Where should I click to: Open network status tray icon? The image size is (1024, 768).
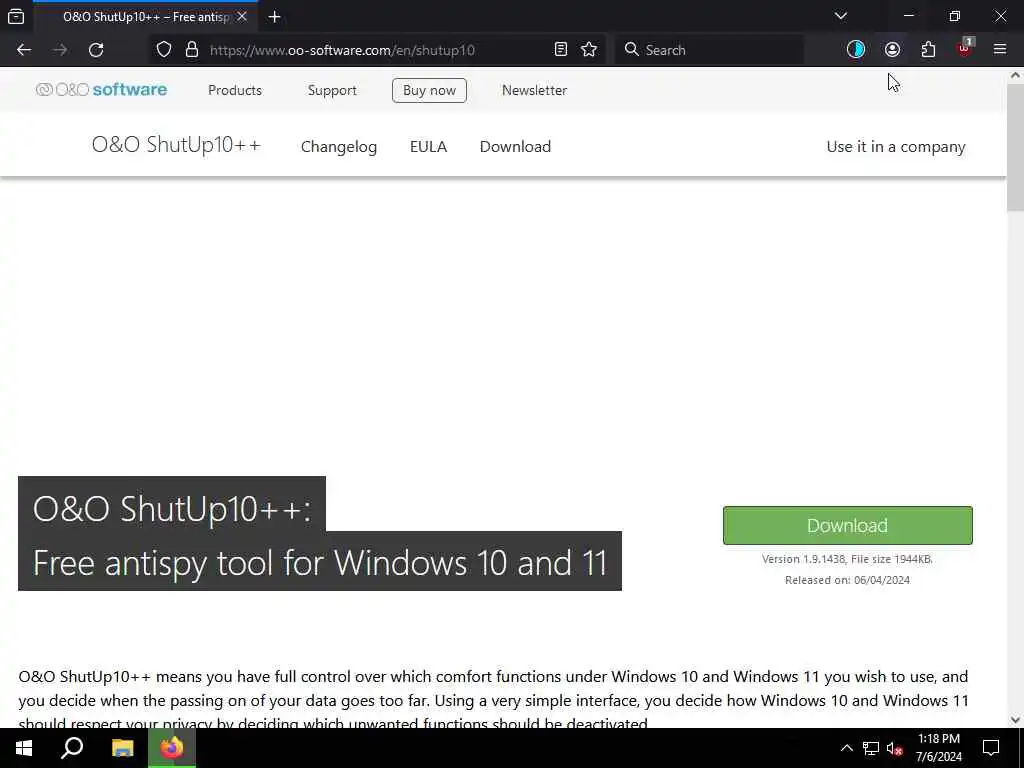click(871, 748)
